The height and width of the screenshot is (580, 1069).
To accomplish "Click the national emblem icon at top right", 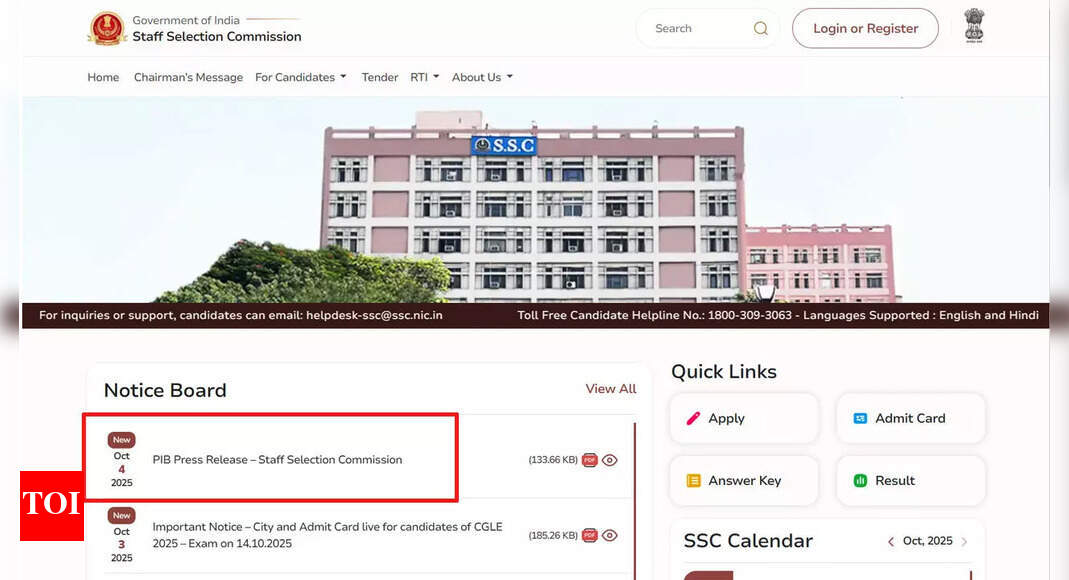I will pos(973,27).
